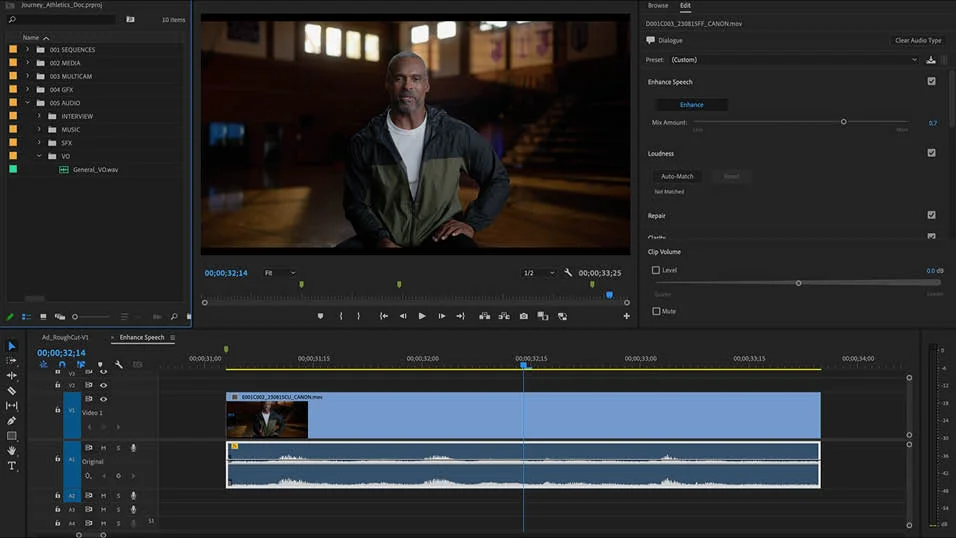Select the Type tool

12,466
